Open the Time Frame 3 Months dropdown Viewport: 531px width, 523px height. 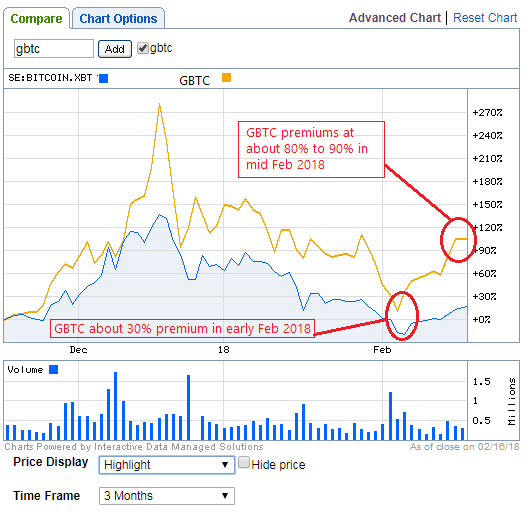167,496
